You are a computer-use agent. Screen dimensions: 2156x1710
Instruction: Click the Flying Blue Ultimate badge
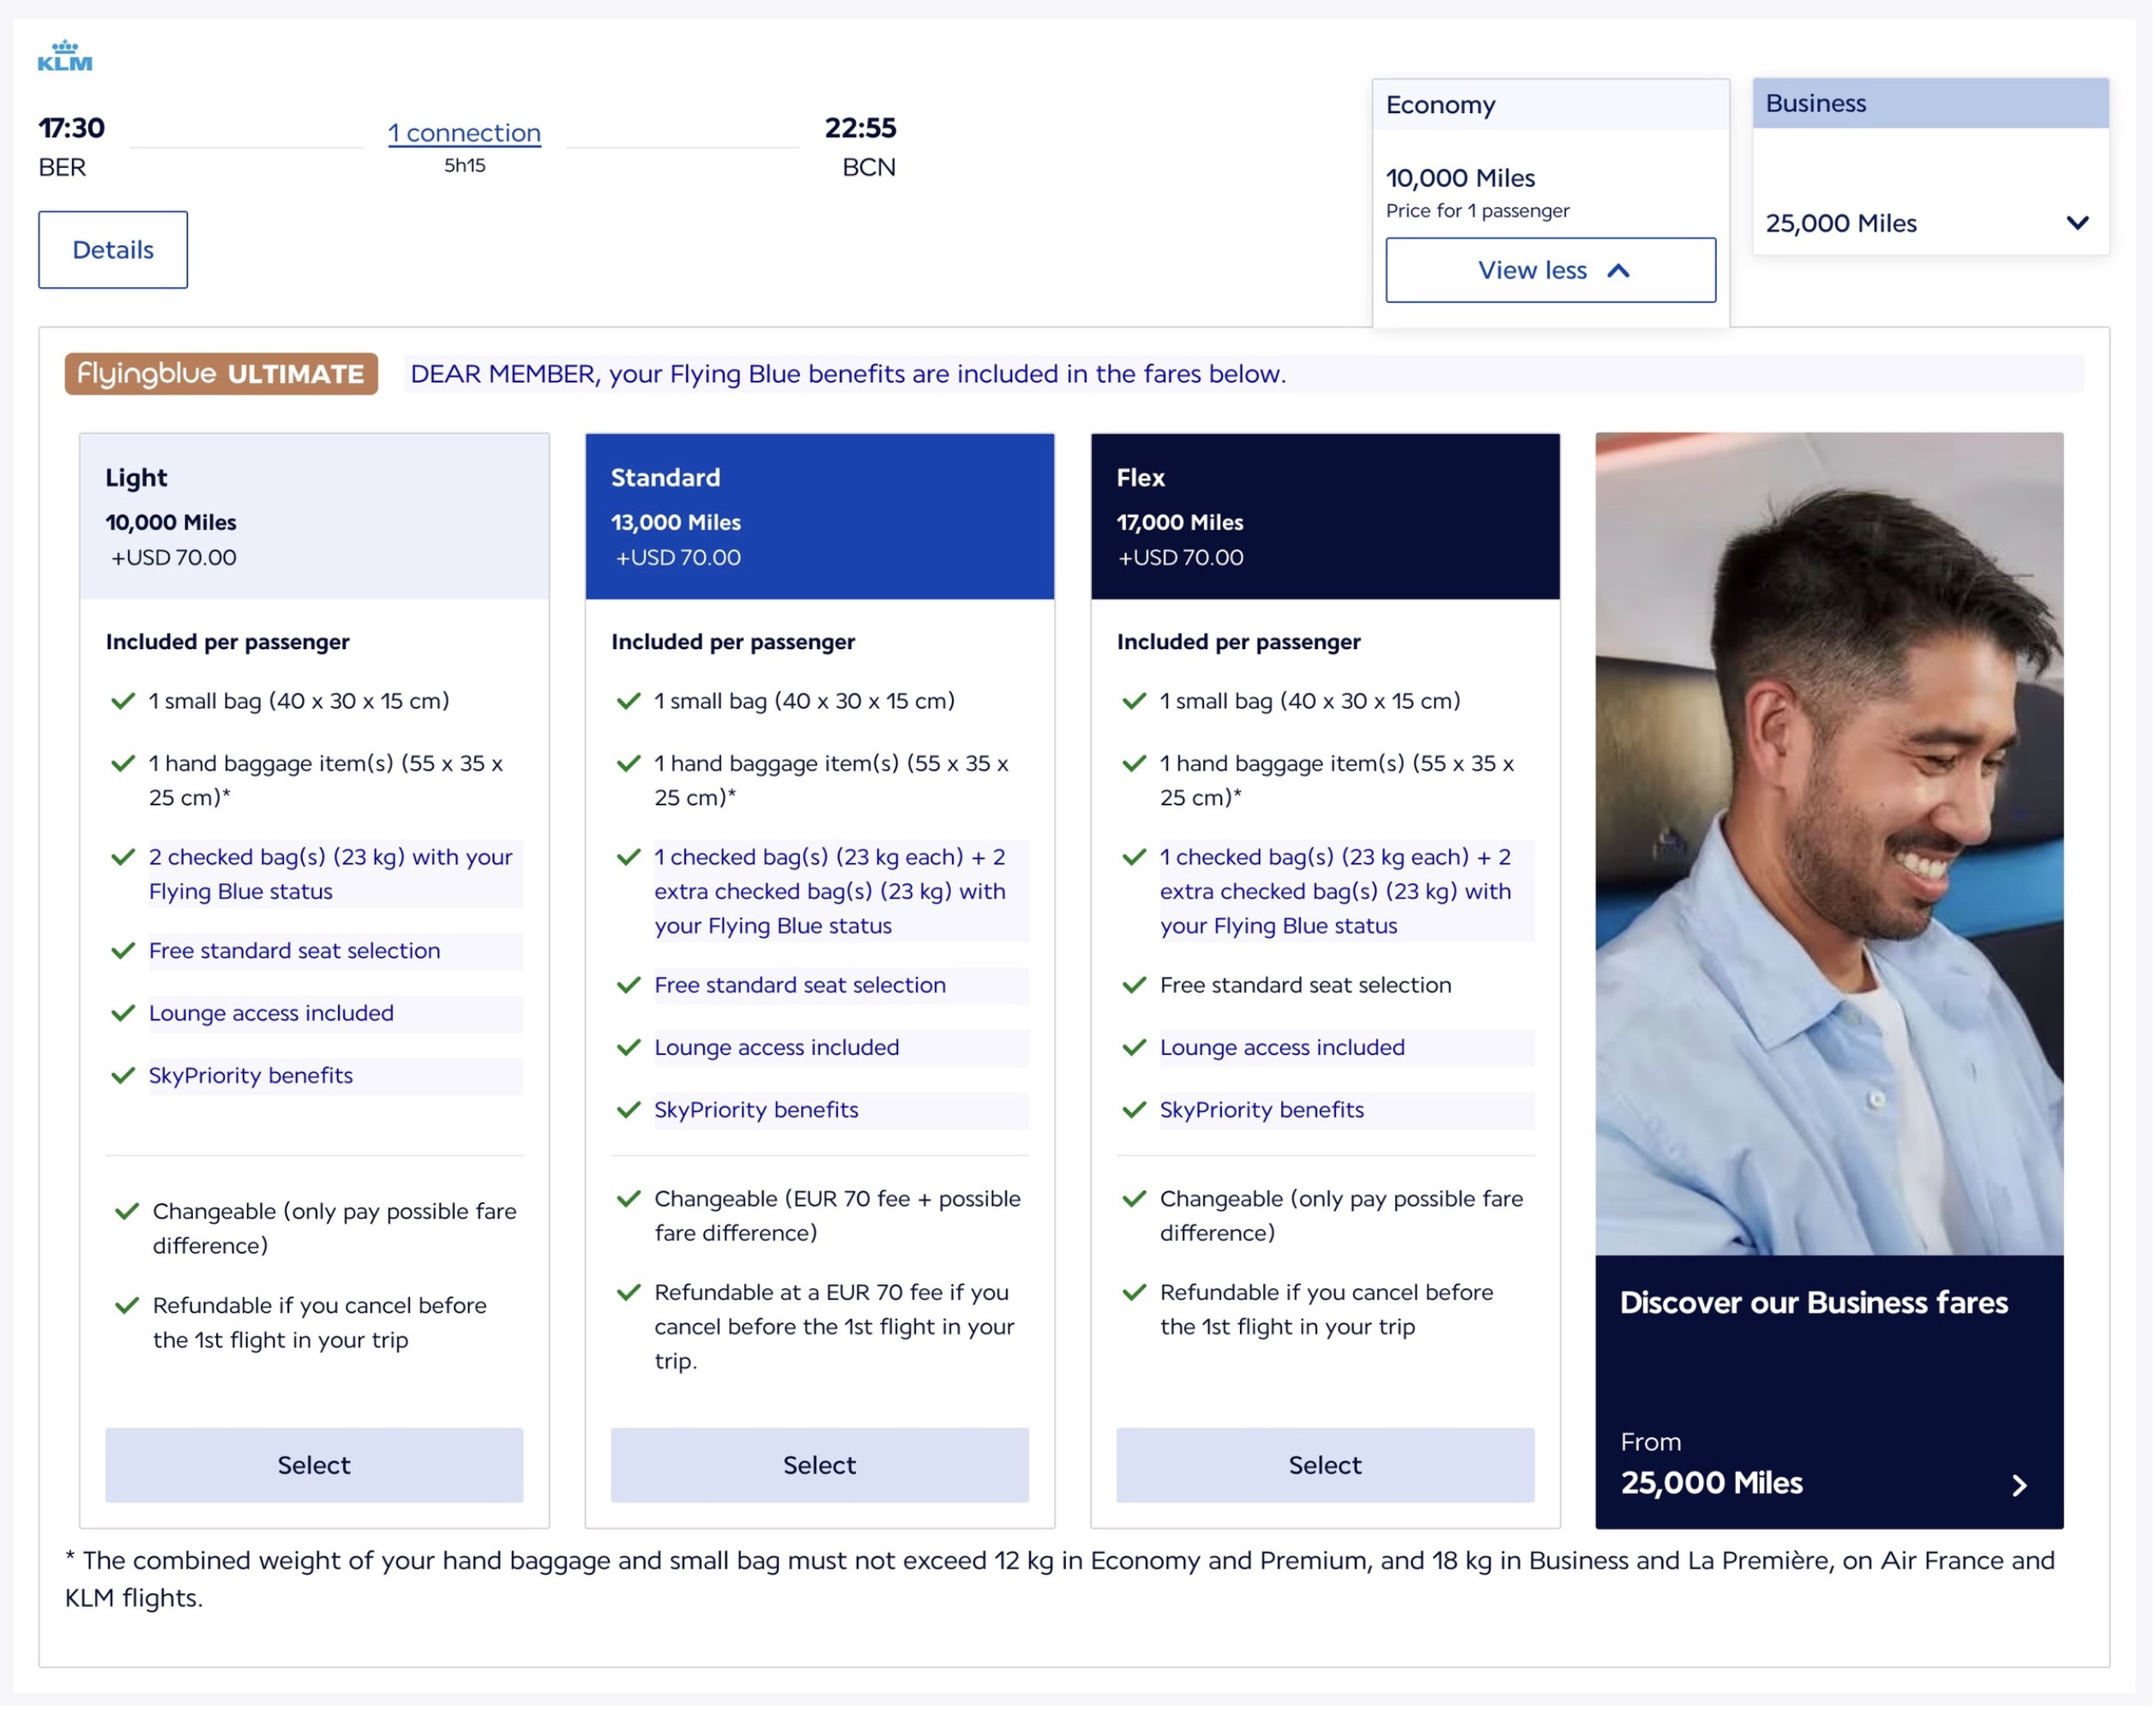pyautogui.click(x=222, y=374)
